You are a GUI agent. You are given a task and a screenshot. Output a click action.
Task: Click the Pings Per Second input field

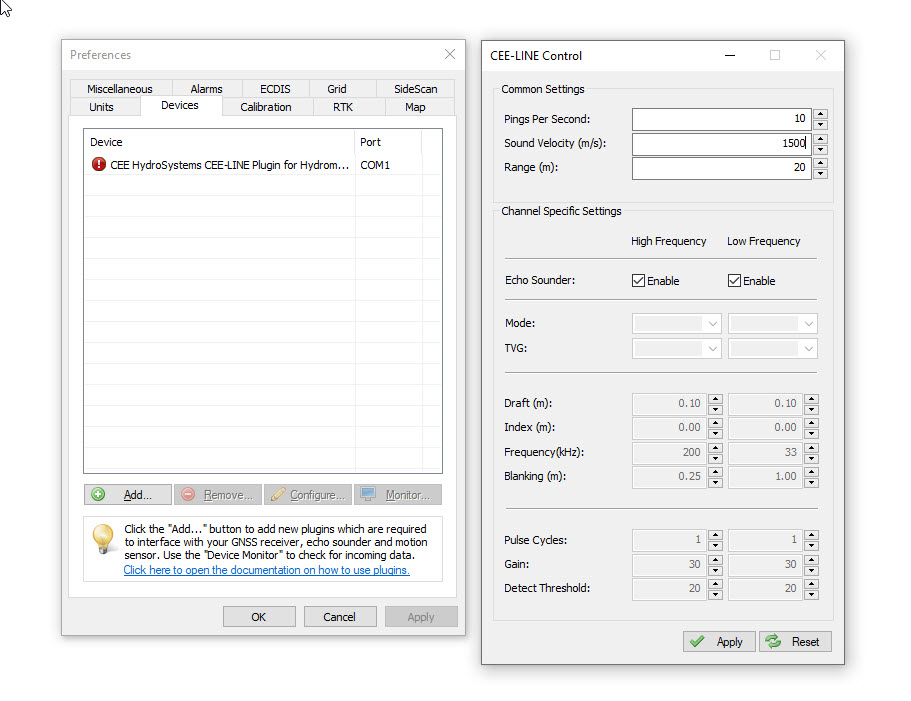[x=722, y=119]
